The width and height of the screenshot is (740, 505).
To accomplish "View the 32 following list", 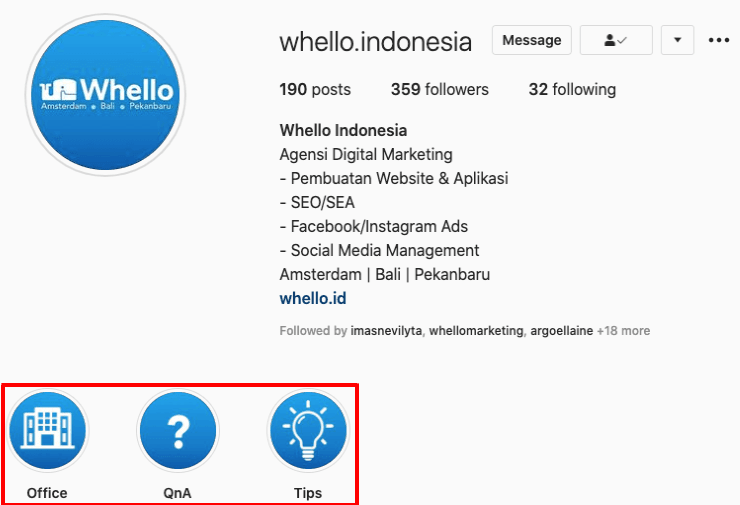I will 572,89.
